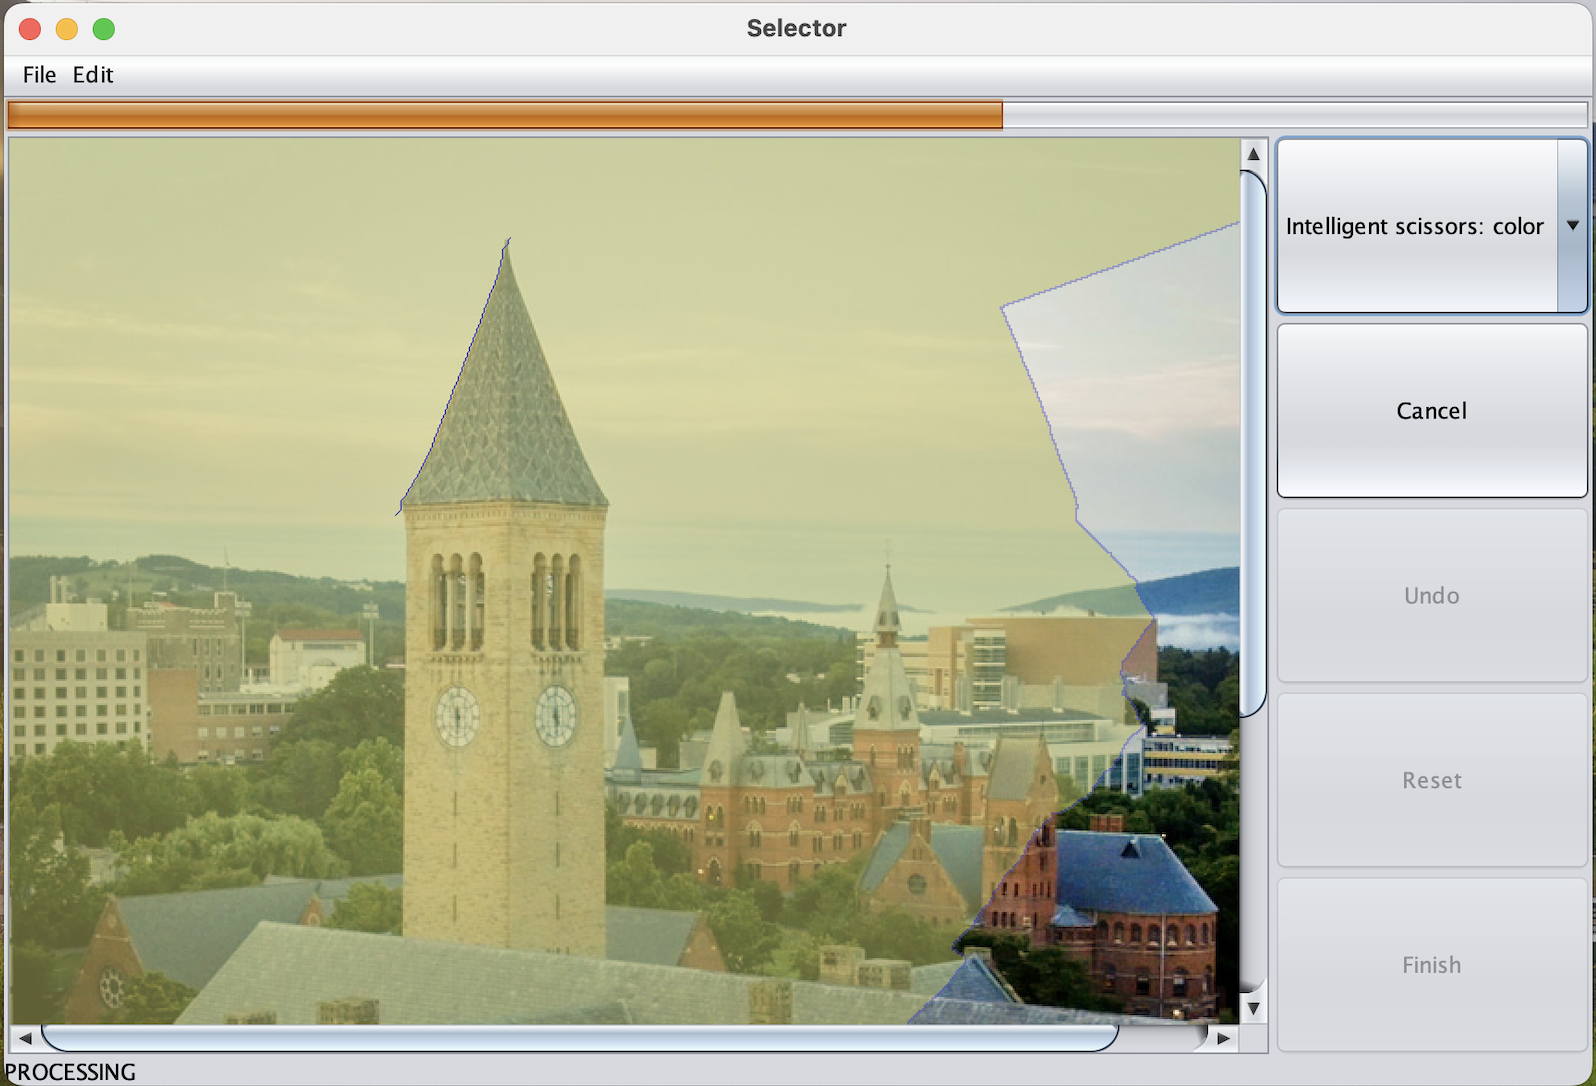This screenshot has height=1086, width=1596.
Task: Open the Edit menu
Action: coord(93,75)
